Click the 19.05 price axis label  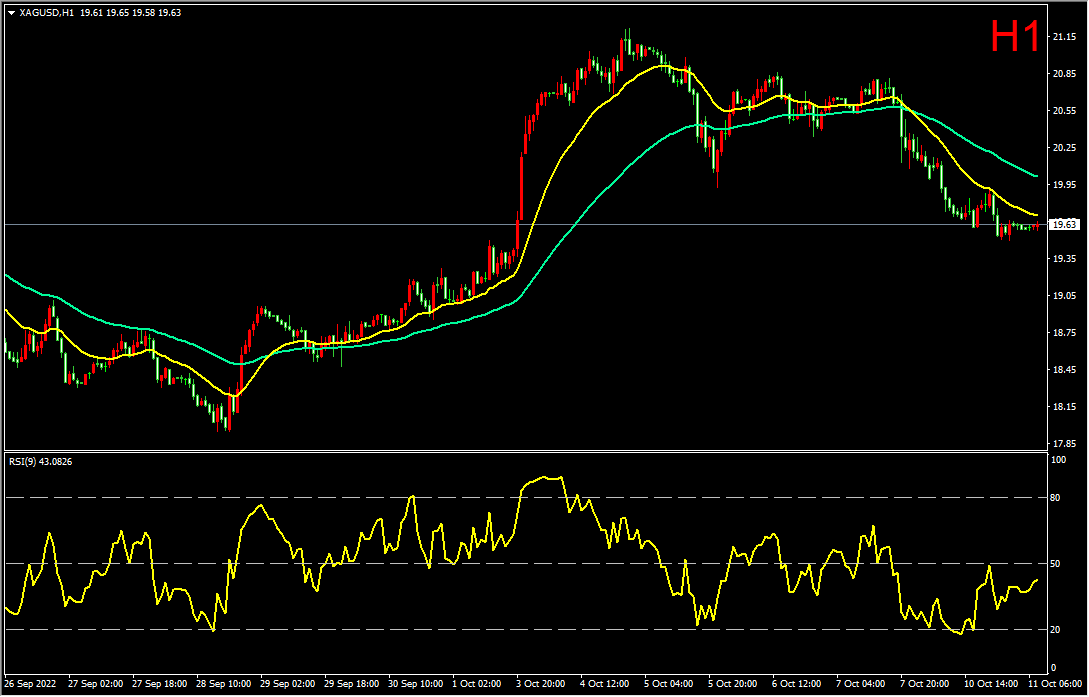(x=1065, y=296)
